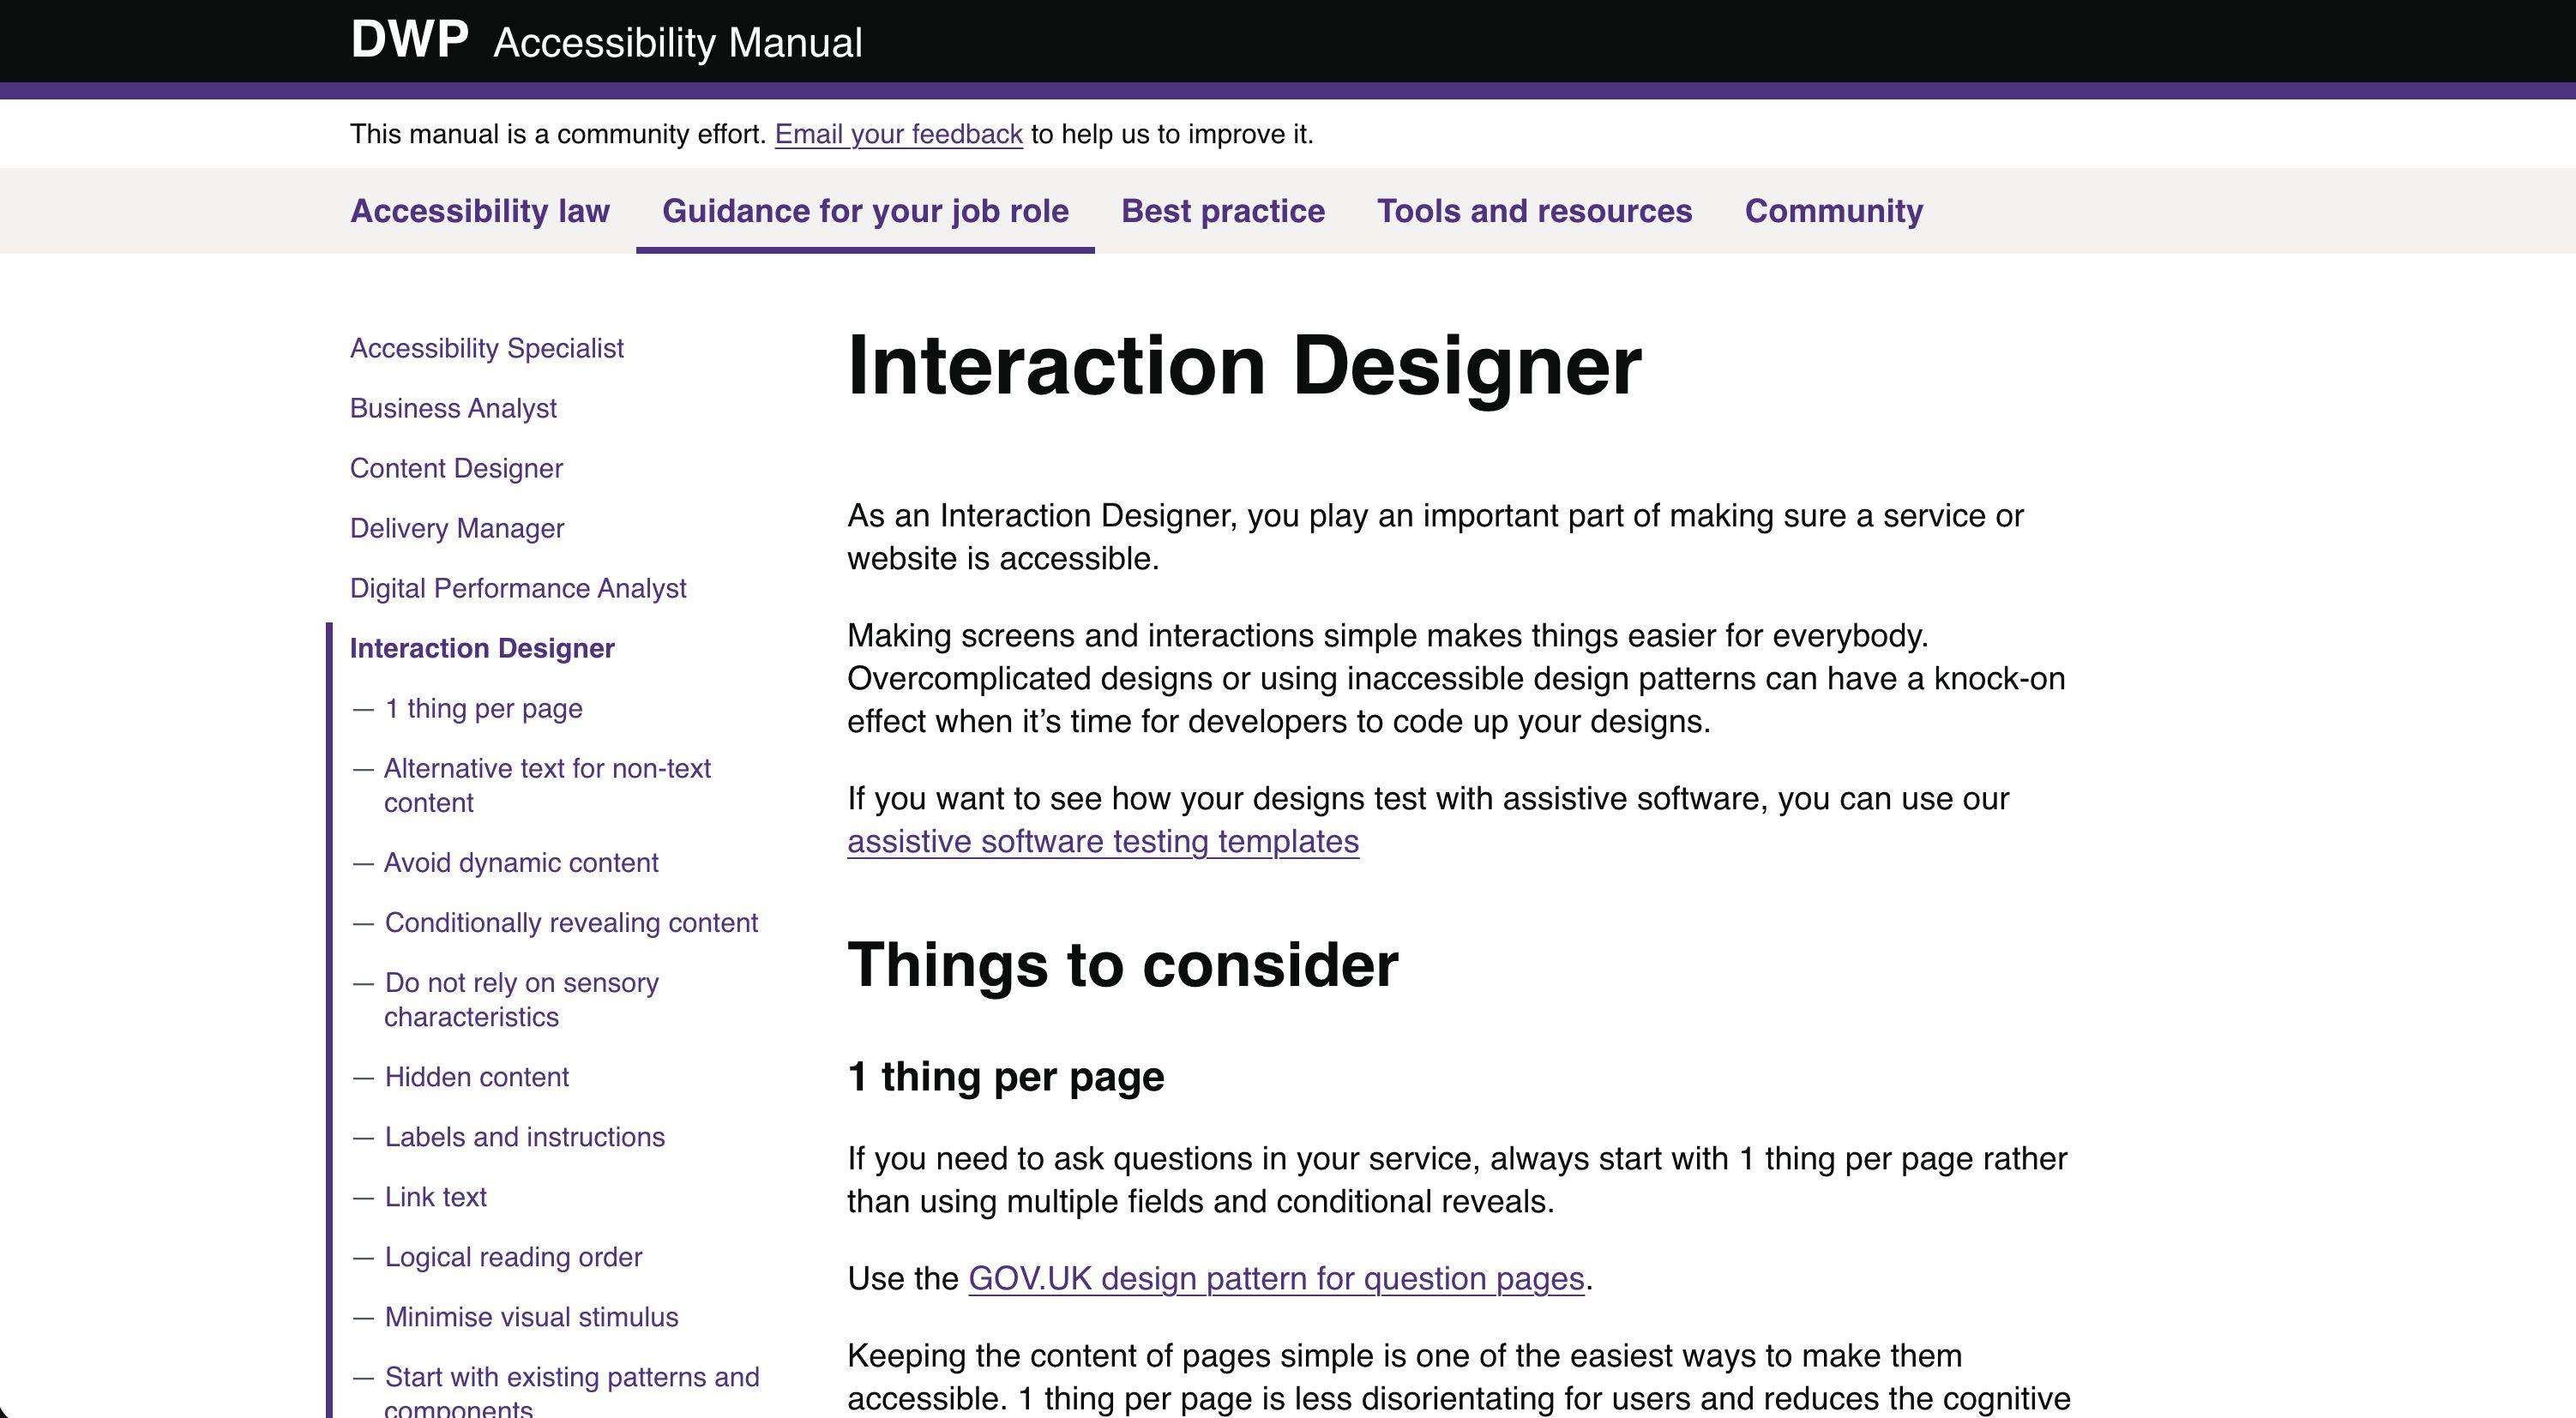Open the Accessibility Manual home link
2576x1418 pixels.
tap(677, 43)
